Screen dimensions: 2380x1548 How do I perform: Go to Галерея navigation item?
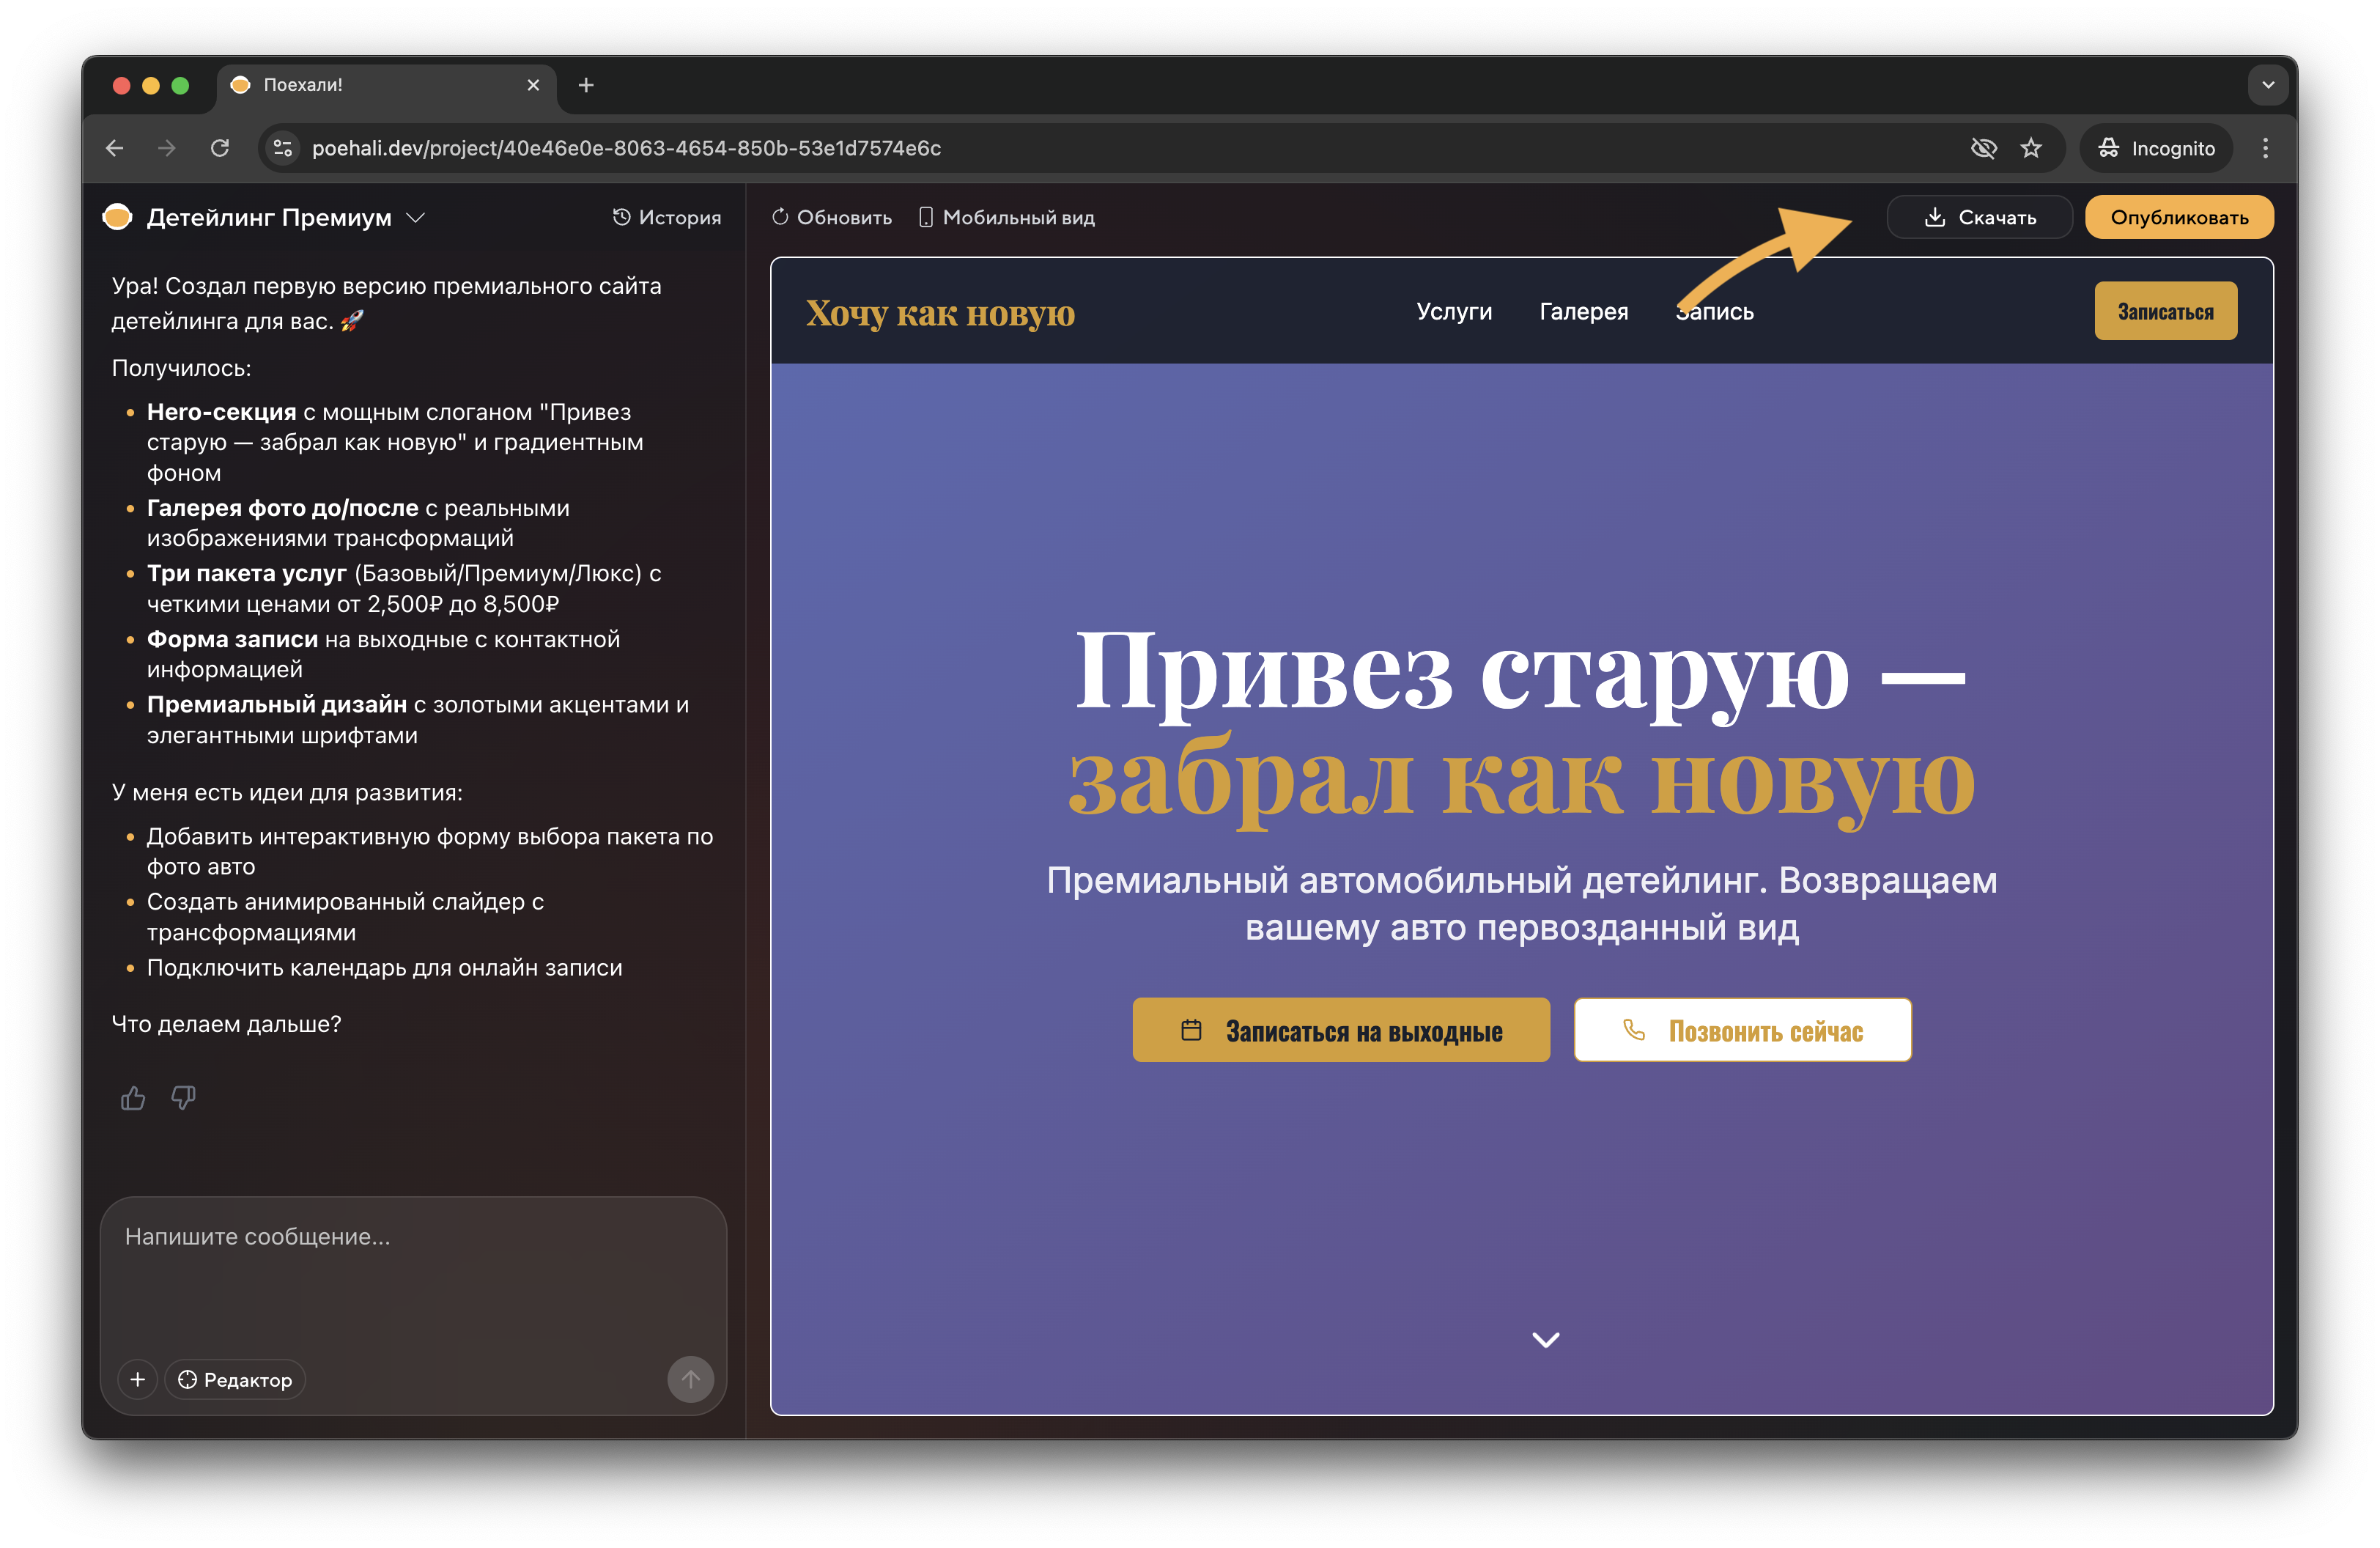click(x=1583, y=312)
